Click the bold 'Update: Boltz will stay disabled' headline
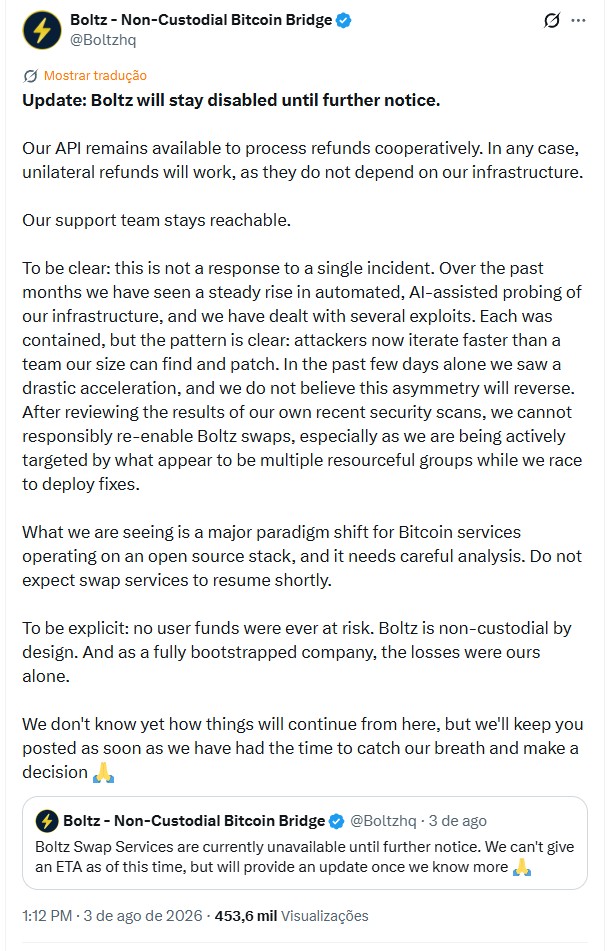614x951 pixels. pyautogui.click(x=231, y=100)
